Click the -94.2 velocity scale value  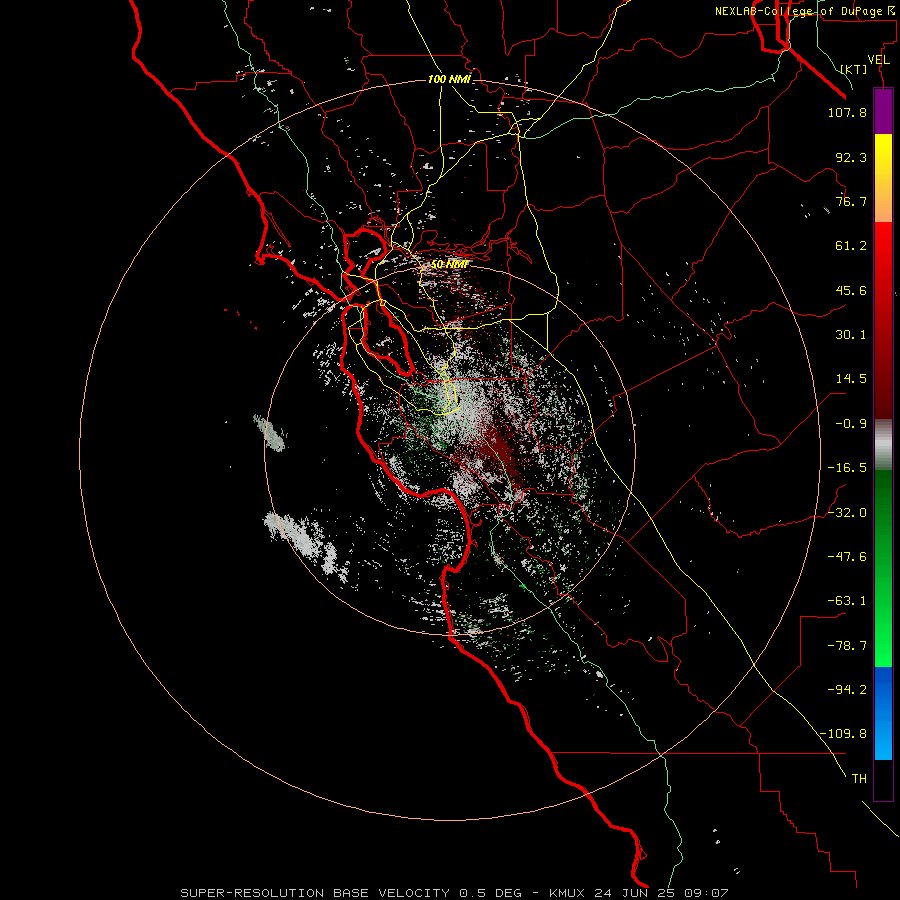tap(847, 690)
